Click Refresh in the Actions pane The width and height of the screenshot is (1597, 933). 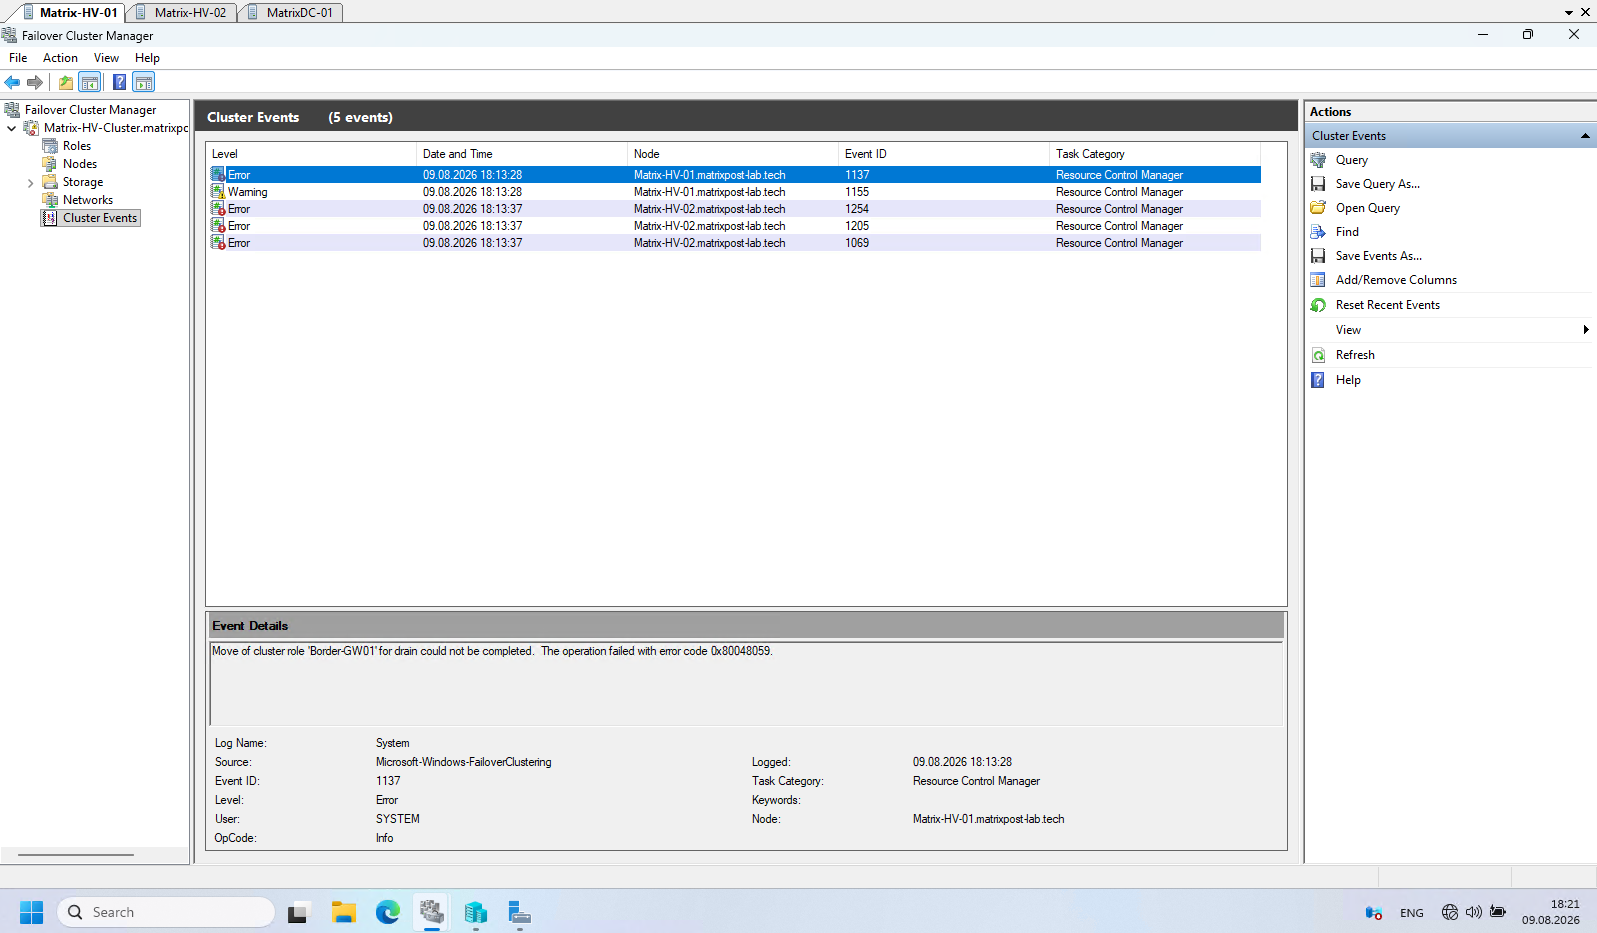point(1355,355)
